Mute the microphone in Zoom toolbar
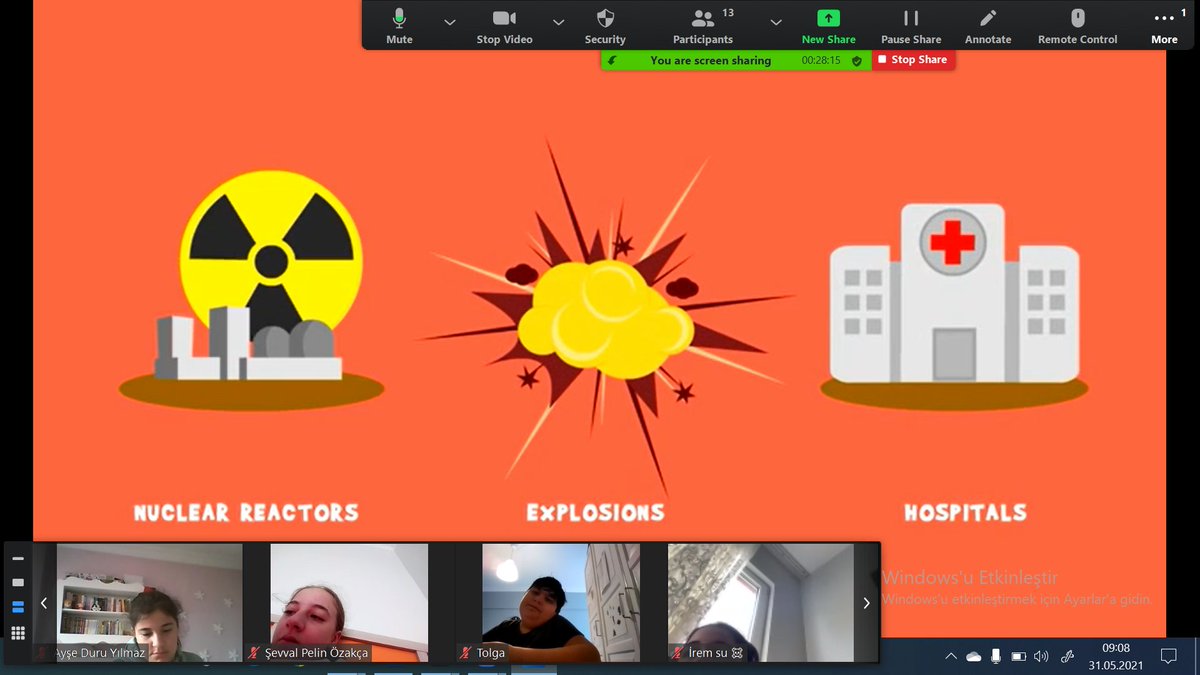 399,26
